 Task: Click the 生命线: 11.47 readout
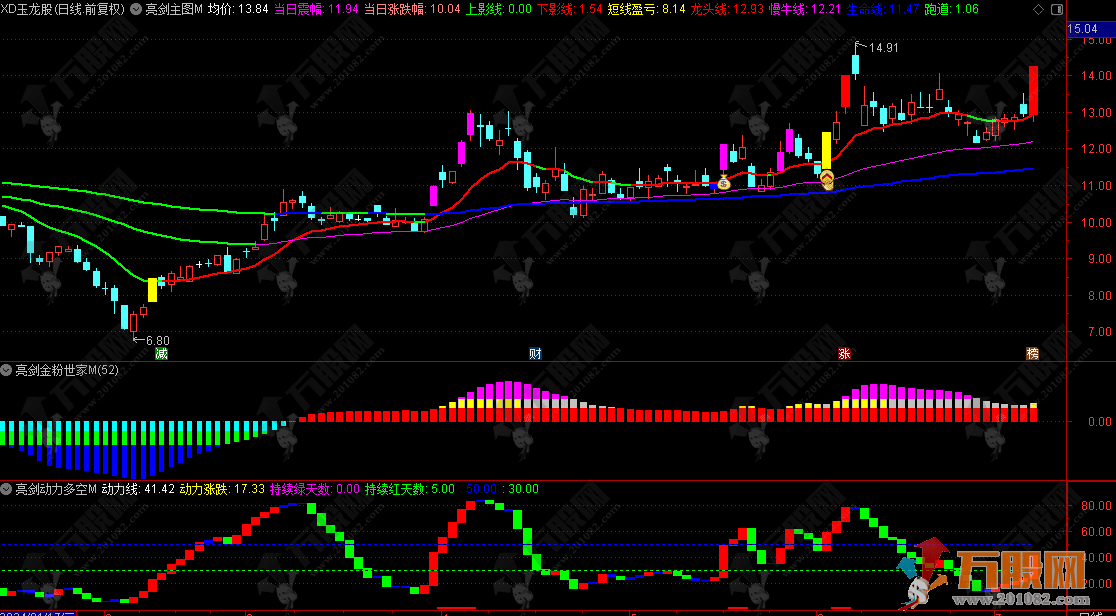coord(881,9)
